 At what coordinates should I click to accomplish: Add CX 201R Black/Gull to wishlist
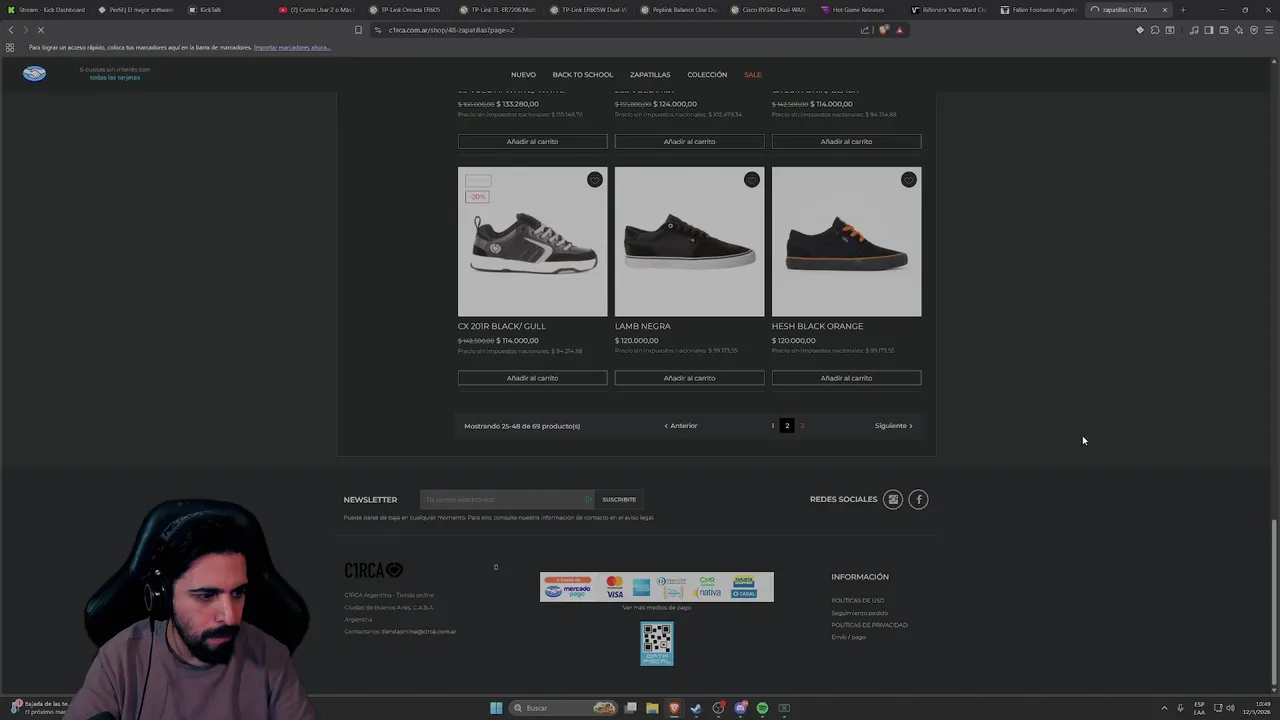tap(595, 180)
